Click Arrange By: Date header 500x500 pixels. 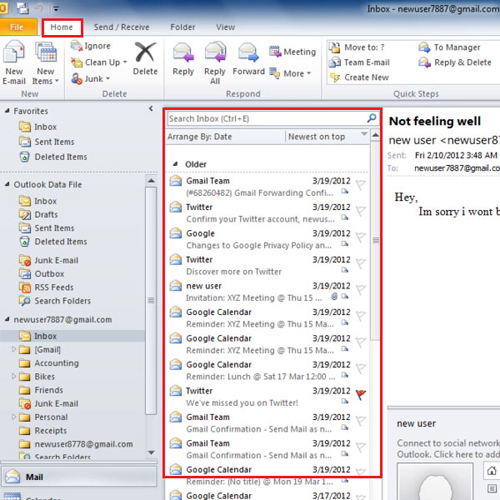200,137
